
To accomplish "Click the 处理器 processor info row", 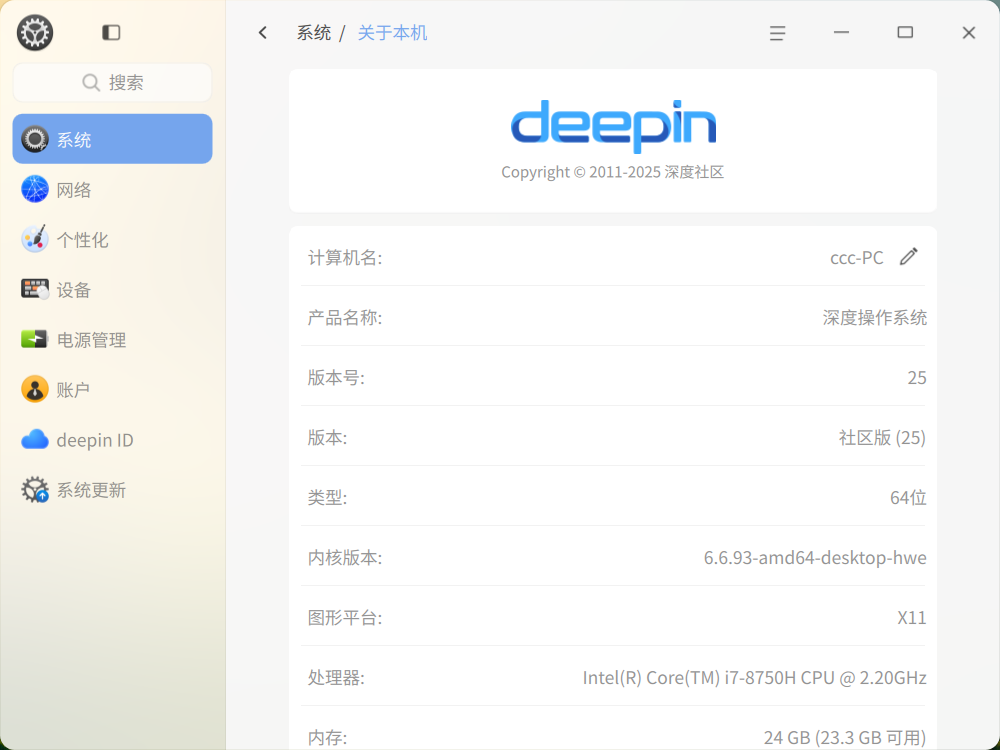I will click(614, 677).
